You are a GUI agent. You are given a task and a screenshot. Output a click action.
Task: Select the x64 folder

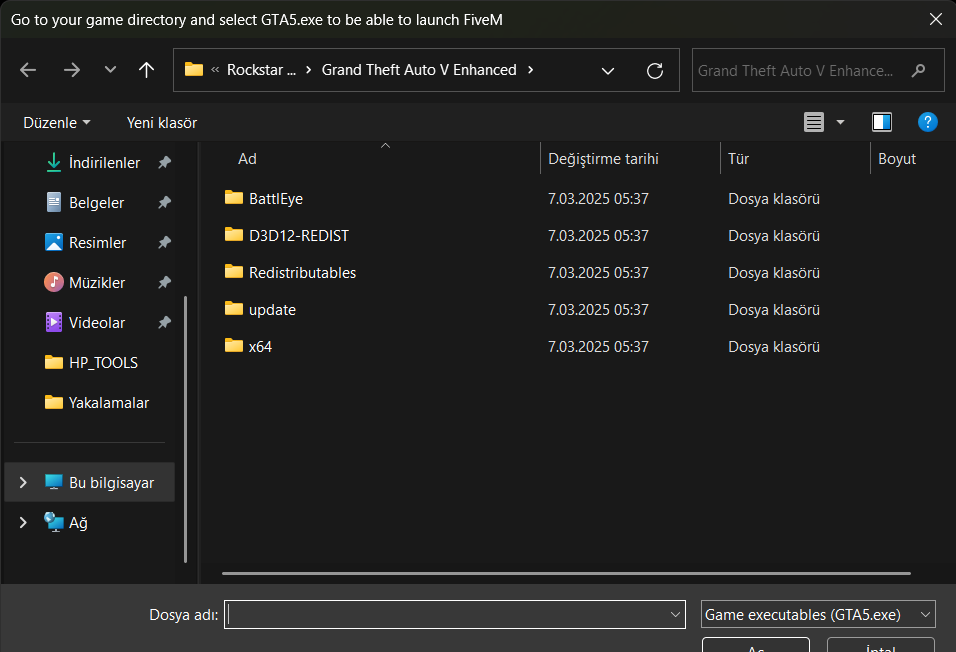260,347
